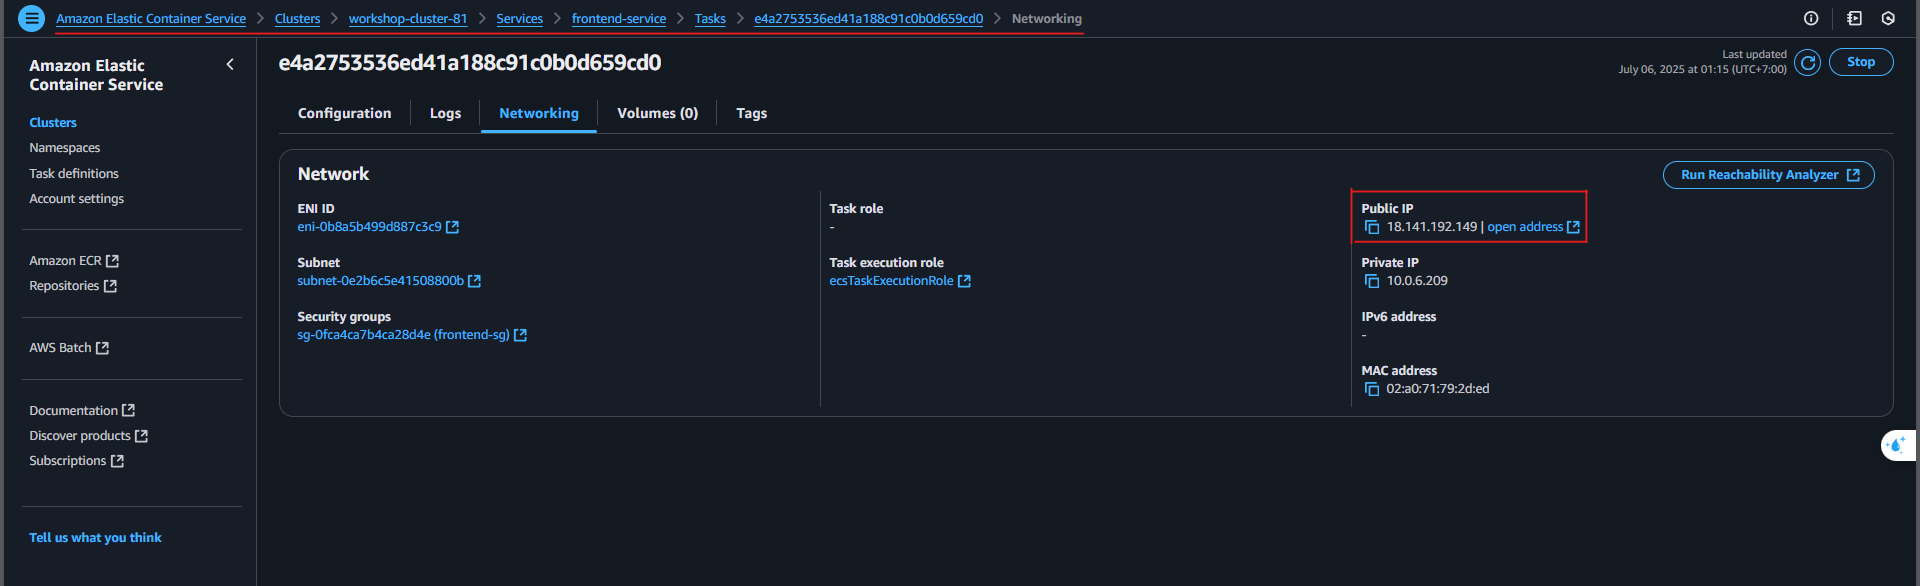Go to Clusters breadcrumb
The width and height of the screenshot is (1920, 586).
pos(297,19)
